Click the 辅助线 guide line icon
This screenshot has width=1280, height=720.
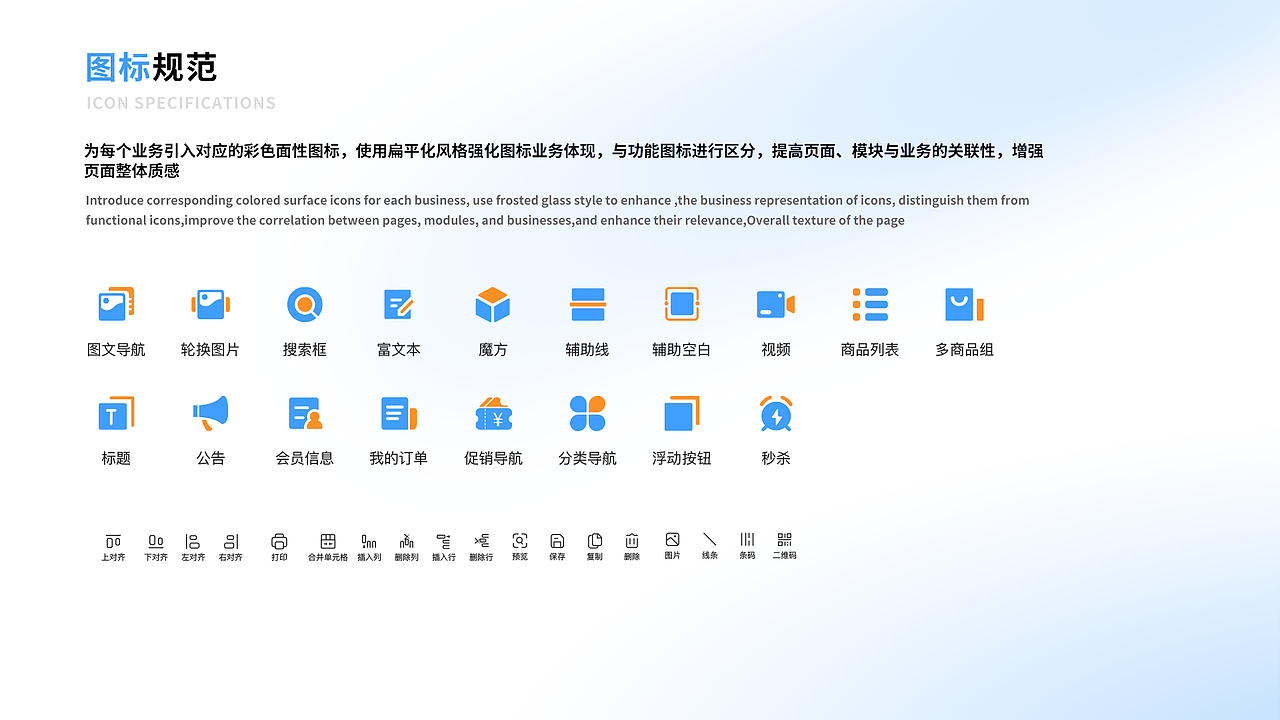click(587, 304)
